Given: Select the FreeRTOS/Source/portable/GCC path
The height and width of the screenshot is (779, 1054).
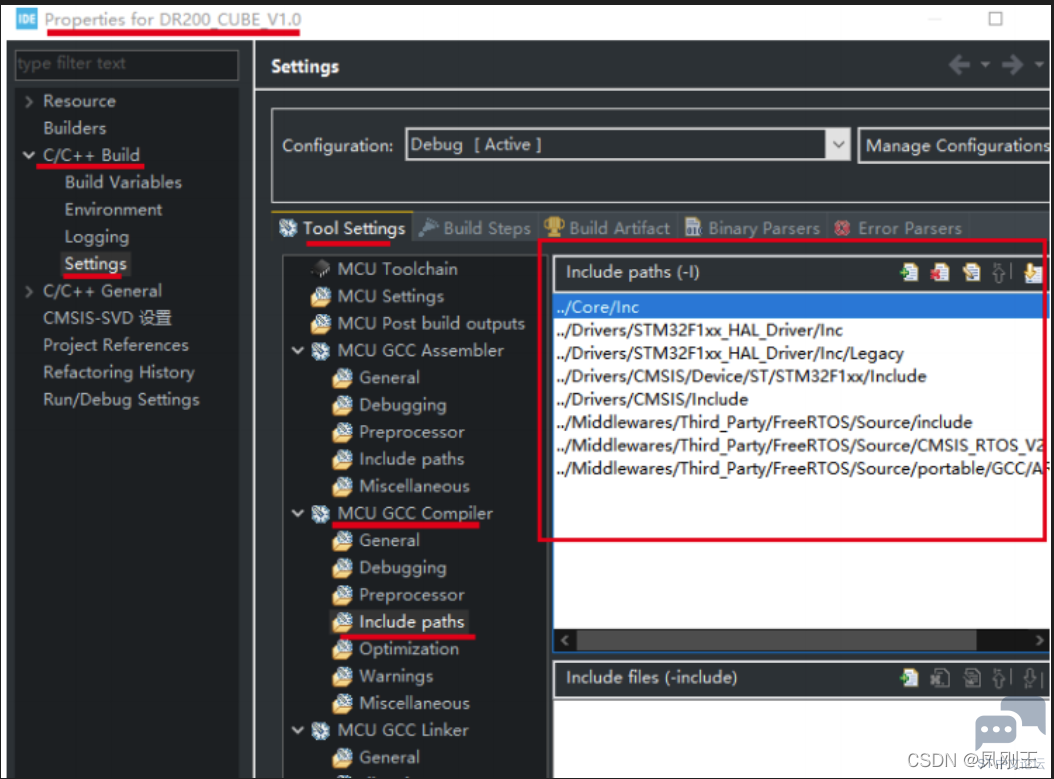Looking at the screenshot, I should coord(800,468).
